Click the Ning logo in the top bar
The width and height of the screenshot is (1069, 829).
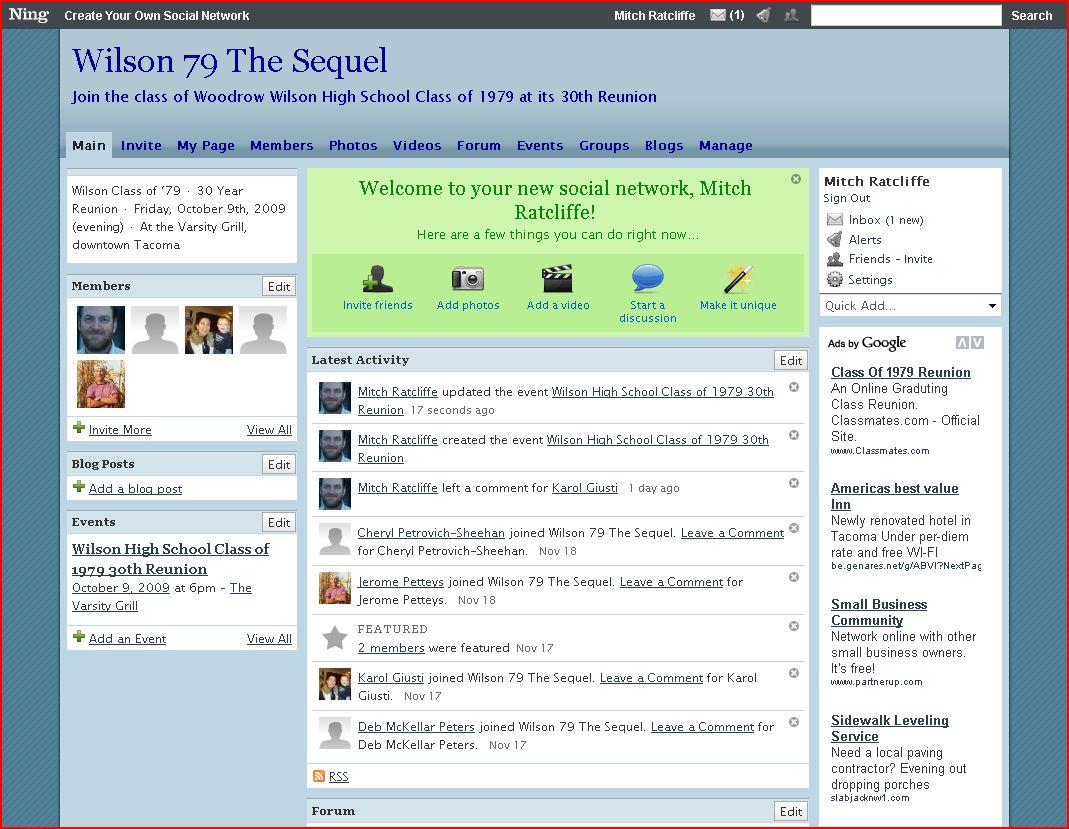click(29, 14)
